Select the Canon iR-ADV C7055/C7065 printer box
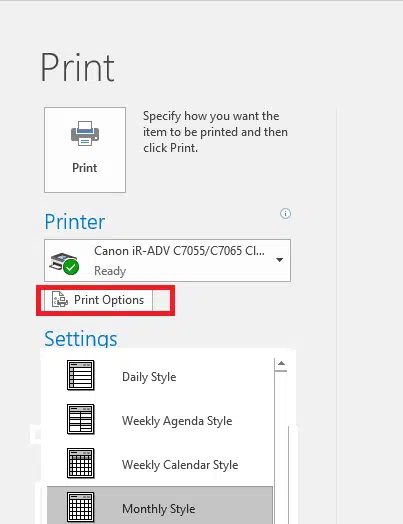Image resolution: width=403 pixels, height=524 pixels. [167, 260]
